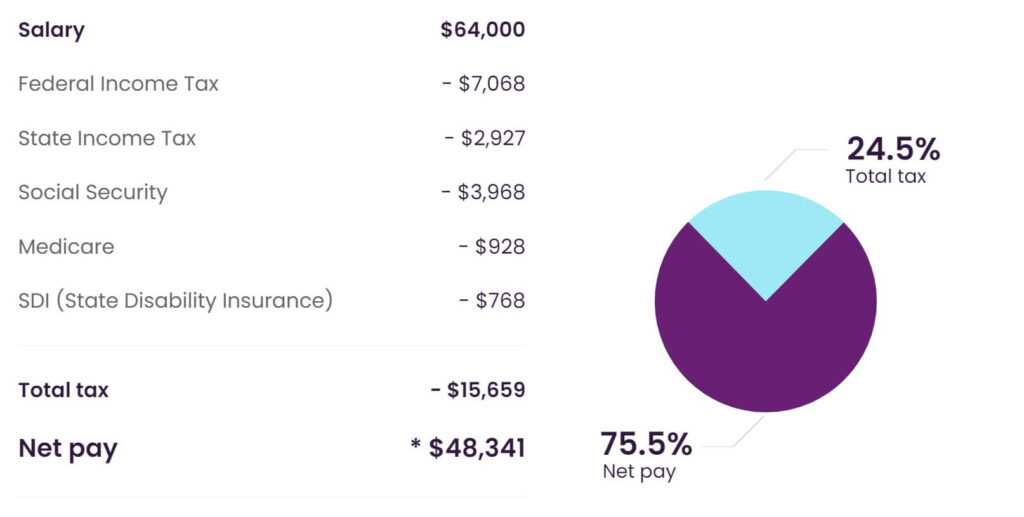This screenshot has width=1024, height=517.
Task: Click the purple net pay pie slice
Action: [x=765, y=350]
